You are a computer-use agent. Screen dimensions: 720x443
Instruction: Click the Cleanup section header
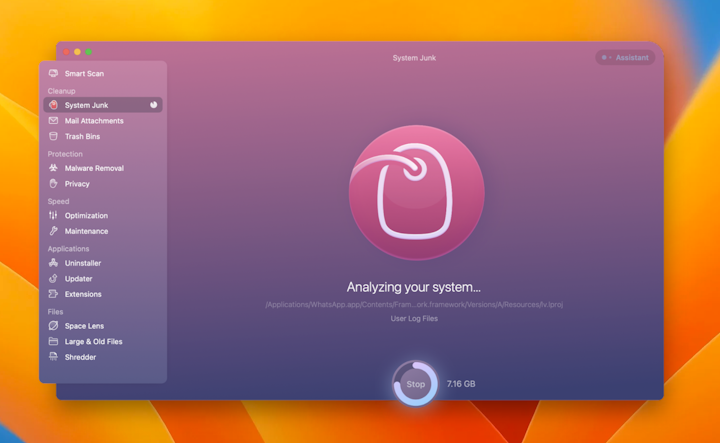click(x=62, y=91)
